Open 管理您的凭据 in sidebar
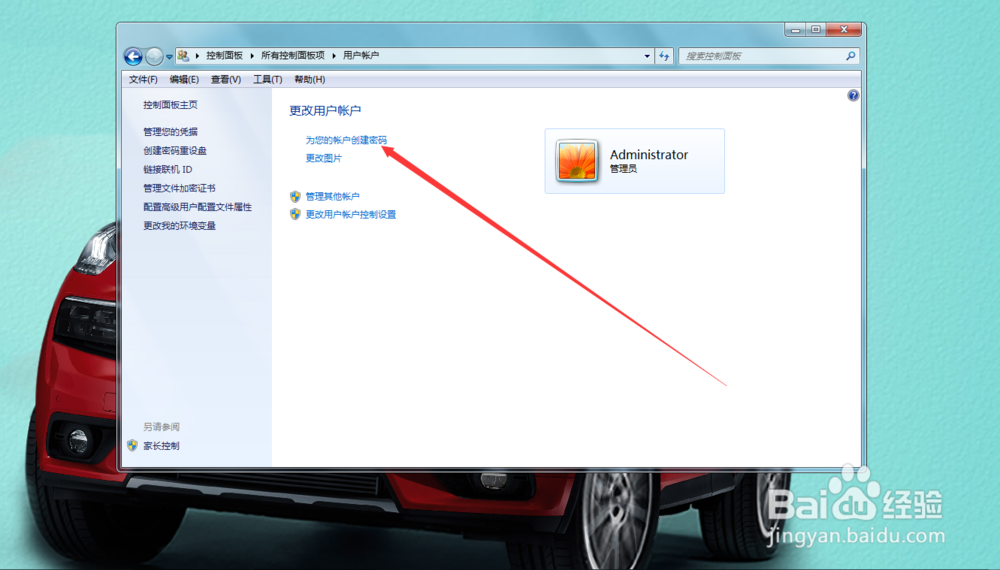1000x570 pixels. (170, 132)
